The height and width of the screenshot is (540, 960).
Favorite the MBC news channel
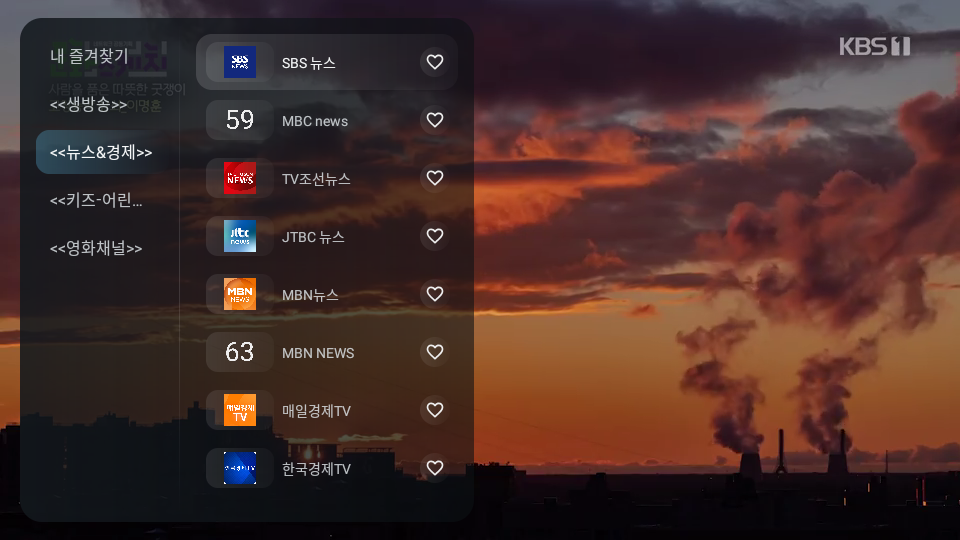(x=435, y=120)
